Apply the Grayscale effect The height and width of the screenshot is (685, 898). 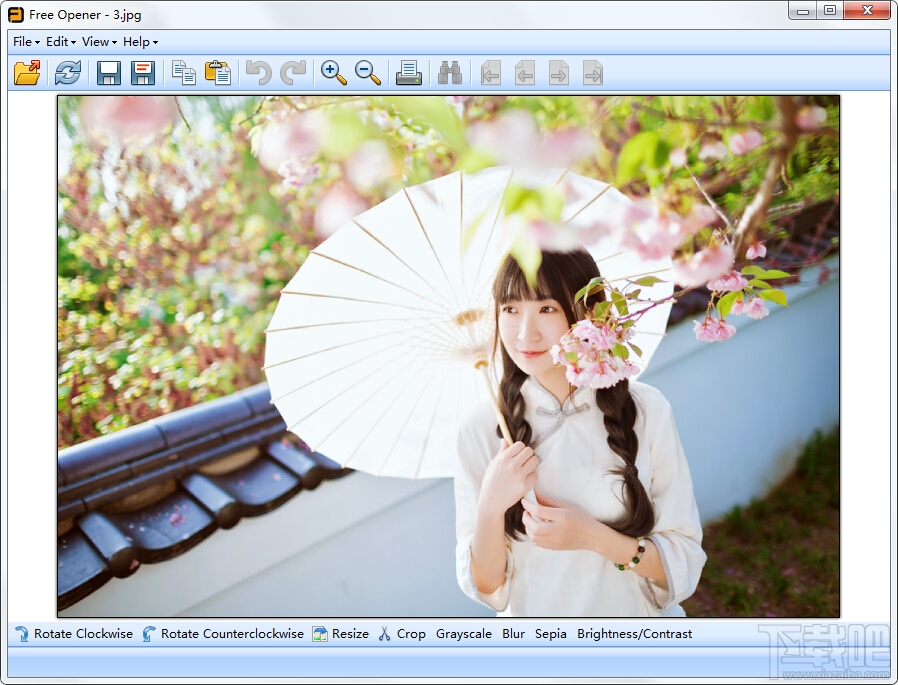pyautogui.click(x=464, y=634)
